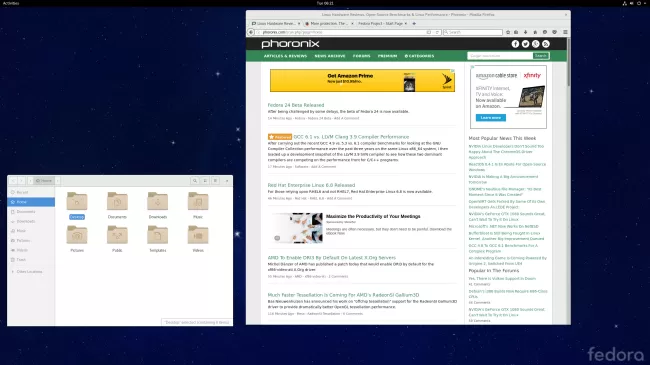Screen dimensions: 650x365
Task: Click the green Search button
Action: click(541, 56)
